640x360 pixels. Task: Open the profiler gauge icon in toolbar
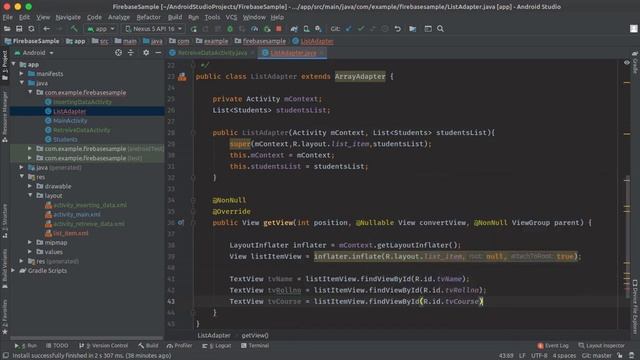point(254,29)
